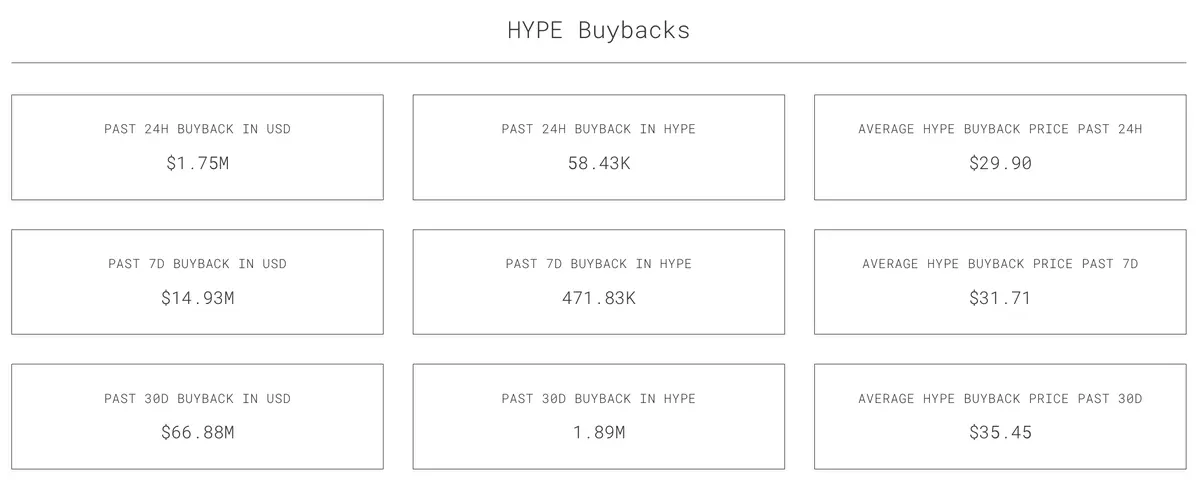Screen dimensions: 1200x484
Task: Click the $1.75M value
Action: click(x=197, y=163)
